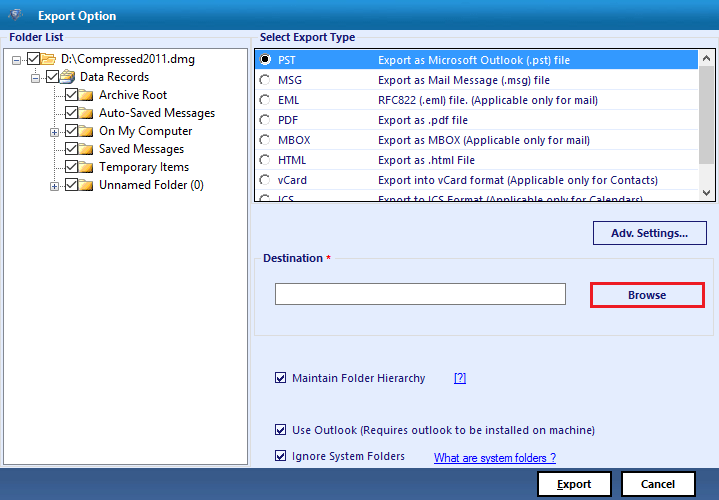This screenshot has width=719, height=500.
Task: Collapse the Data Records tree node
Action: pyautogui.click(x=35, y=78)
